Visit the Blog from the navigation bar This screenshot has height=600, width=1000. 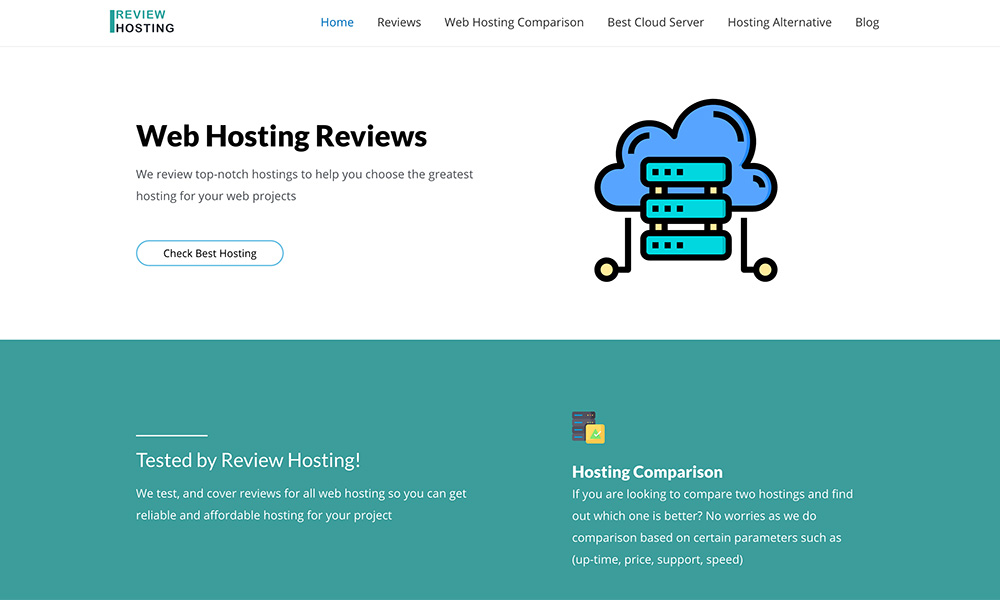click(867, 22)
